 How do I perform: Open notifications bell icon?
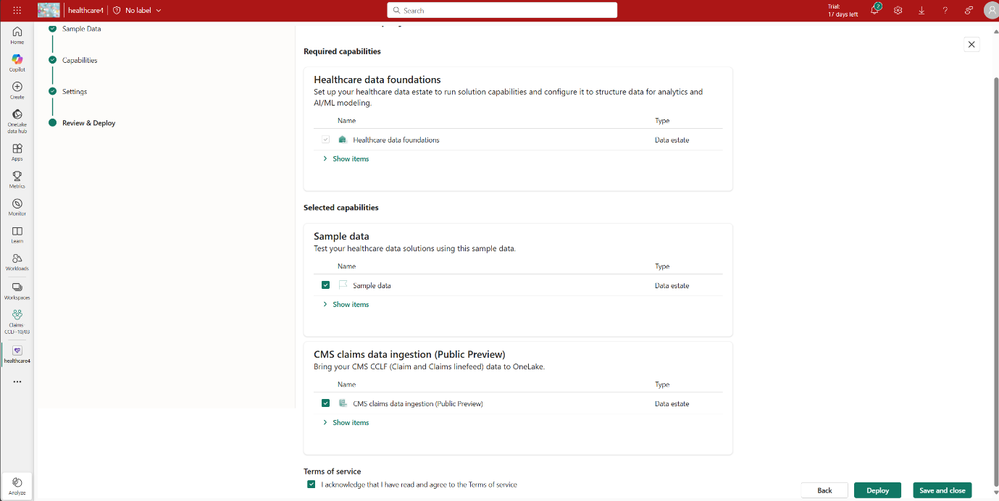[875, 10]
